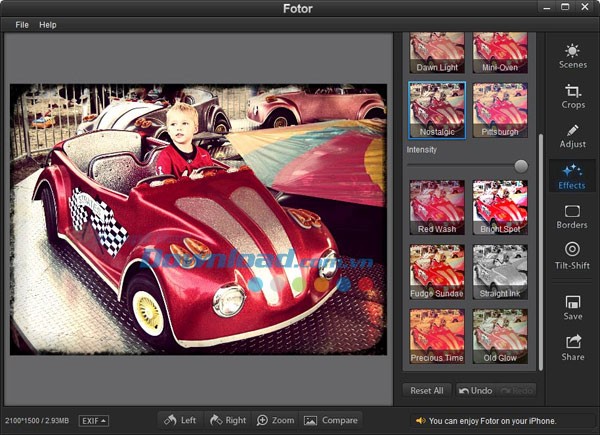Open the Scenes panel
Viewport: 600px width, 435px height.
pos(572,57)
